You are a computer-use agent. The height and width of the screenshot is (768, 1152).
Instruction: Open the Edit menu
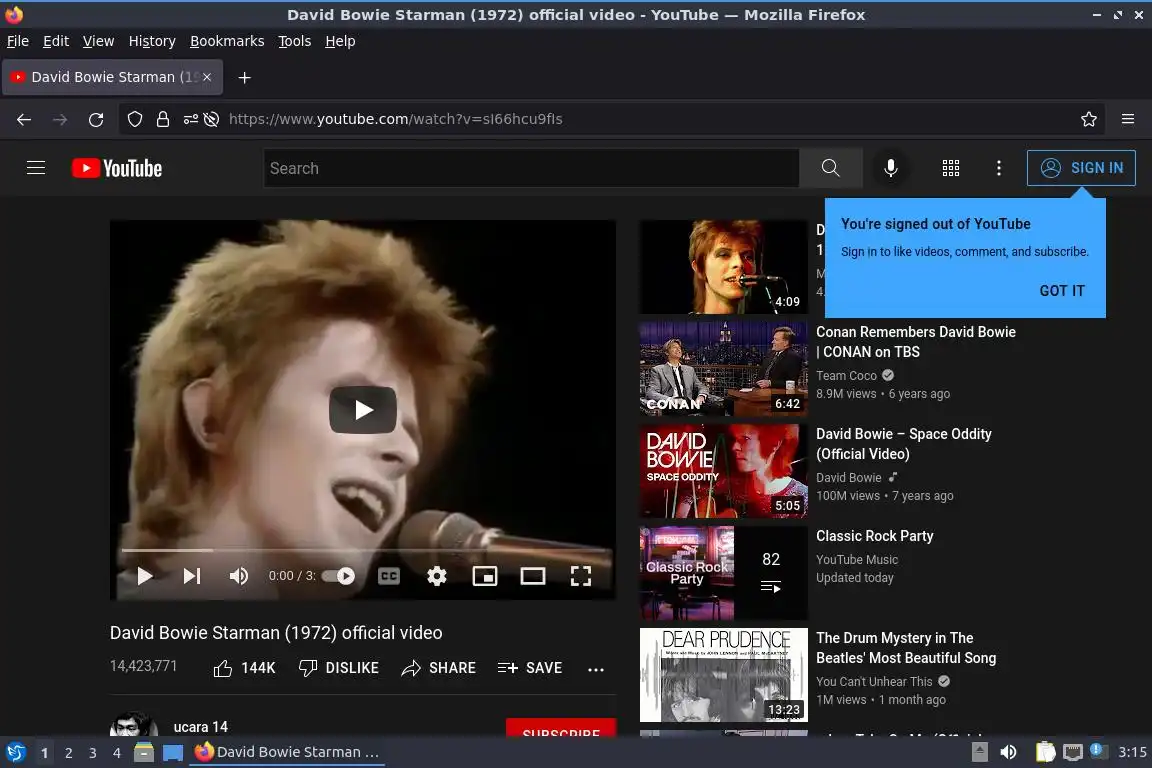pyautogui.click(x=56, y=41)
